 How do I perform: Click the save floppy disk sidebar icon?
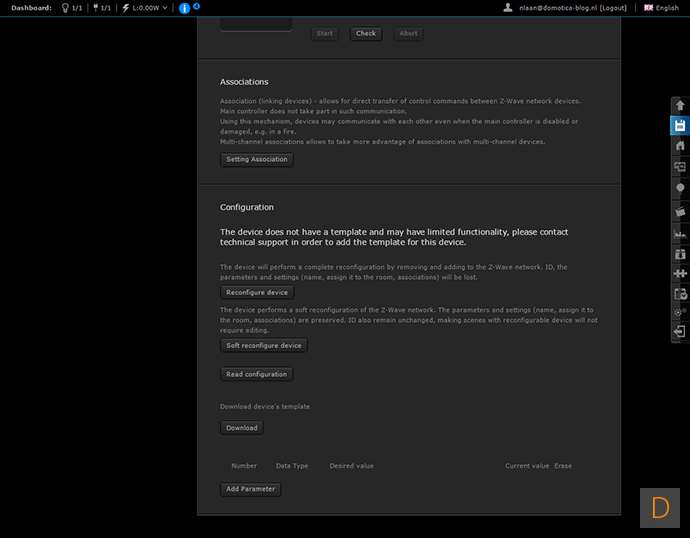[x=680, y=125]
